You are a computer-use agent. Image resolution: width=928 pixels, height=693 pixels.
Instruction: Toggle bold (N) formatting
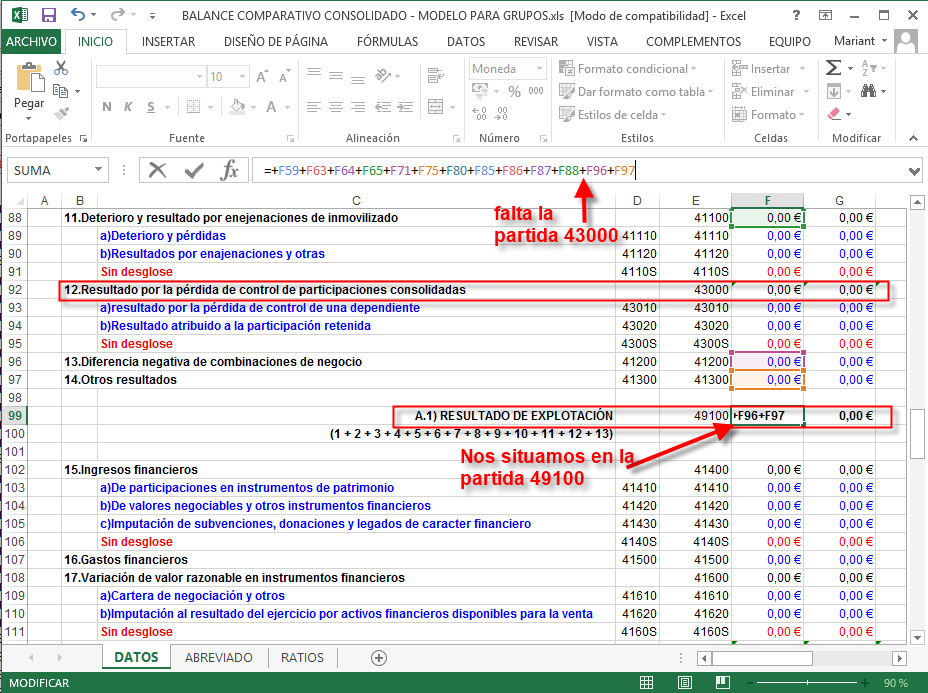tap(107, 107)
